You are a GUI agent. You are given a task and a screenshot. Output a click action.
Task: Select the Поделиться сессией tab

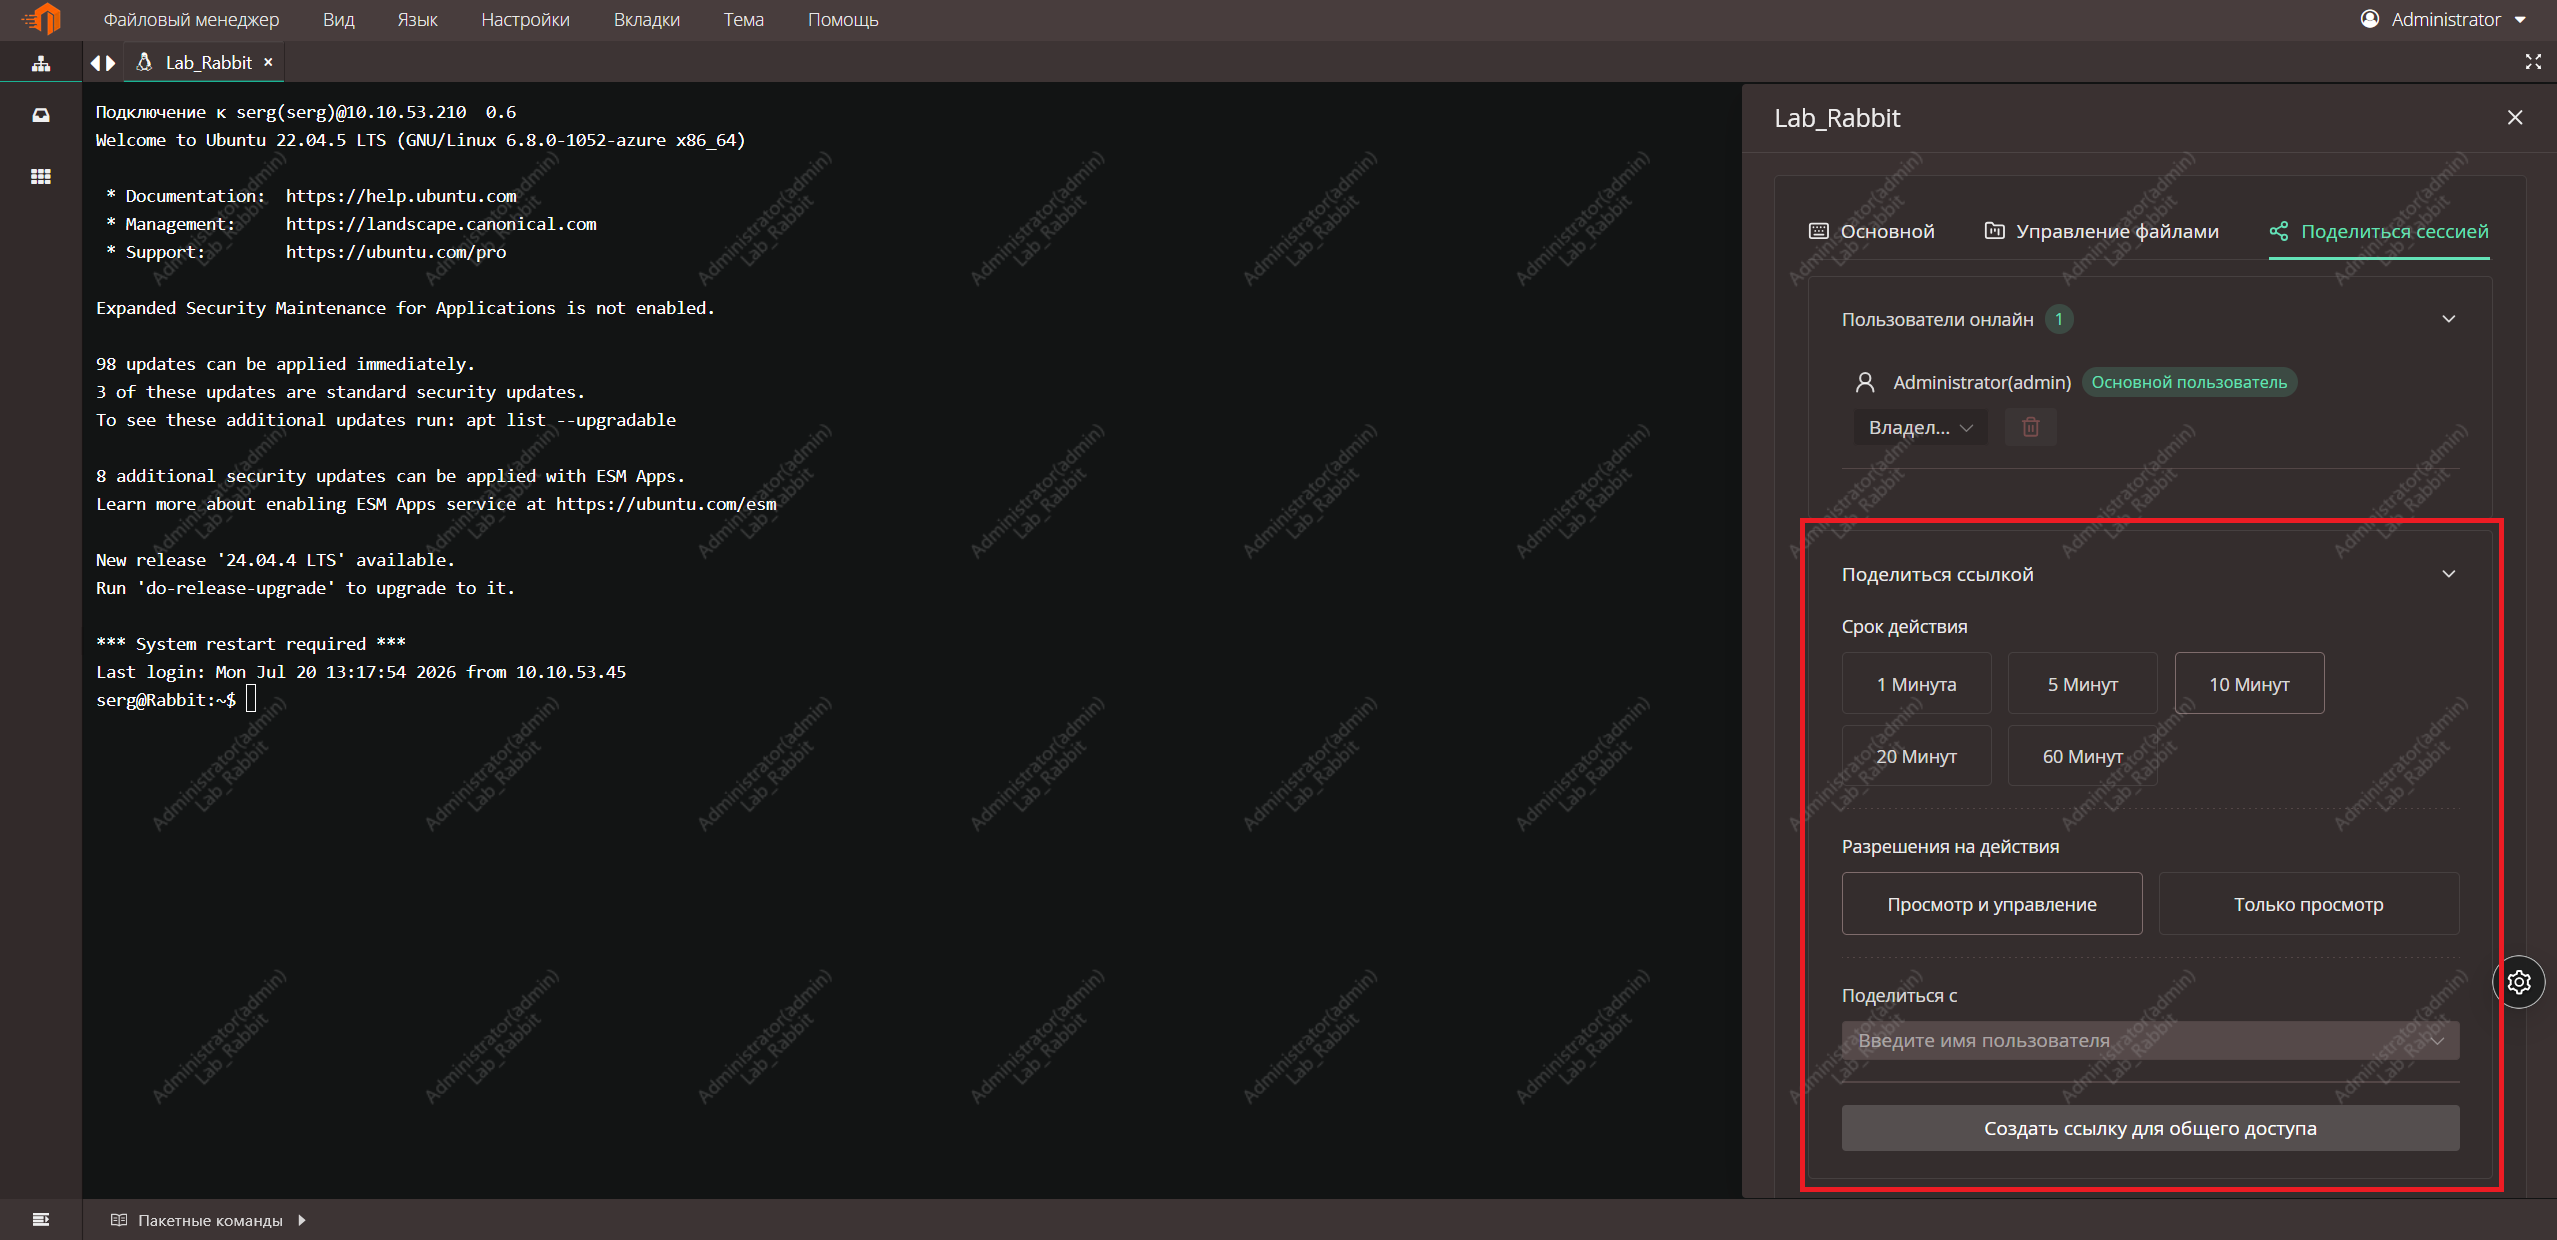point(2379,231)
